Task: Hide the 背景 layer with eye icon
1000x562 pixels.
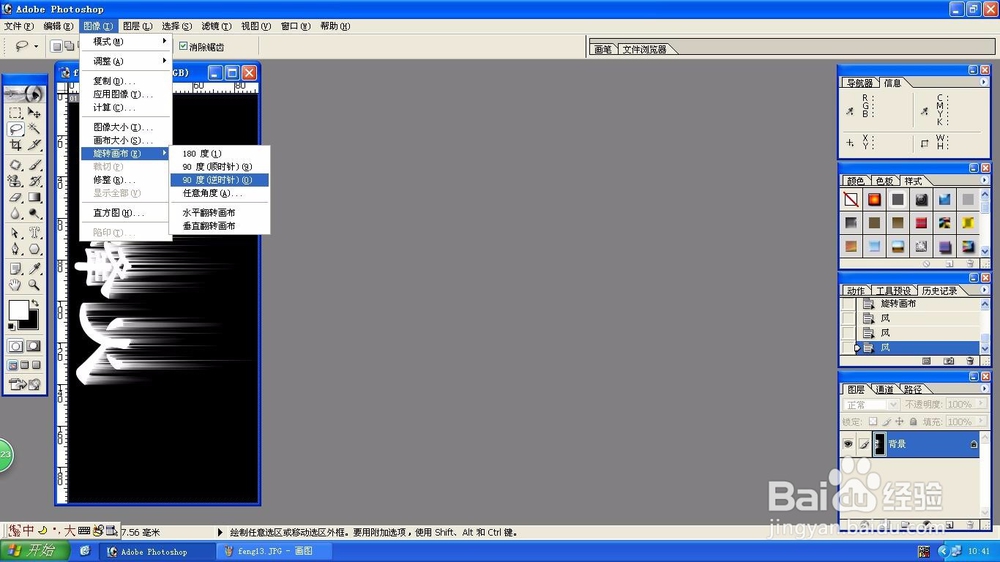Action: [x=848, y=444]
